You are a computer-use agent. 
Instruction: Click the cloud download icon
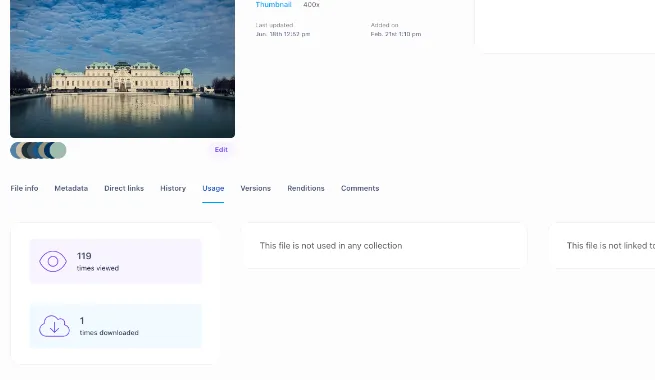click(54, 326)
